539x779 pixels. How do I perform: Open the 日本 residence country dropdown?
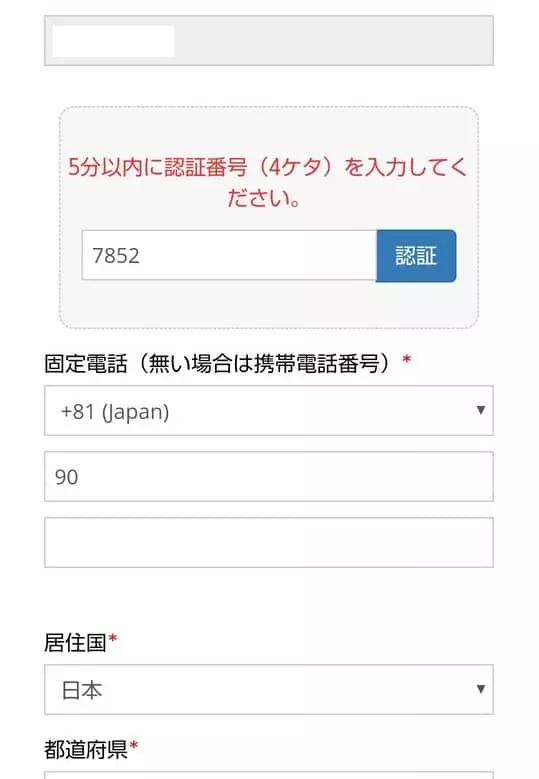tap(269, 689)
